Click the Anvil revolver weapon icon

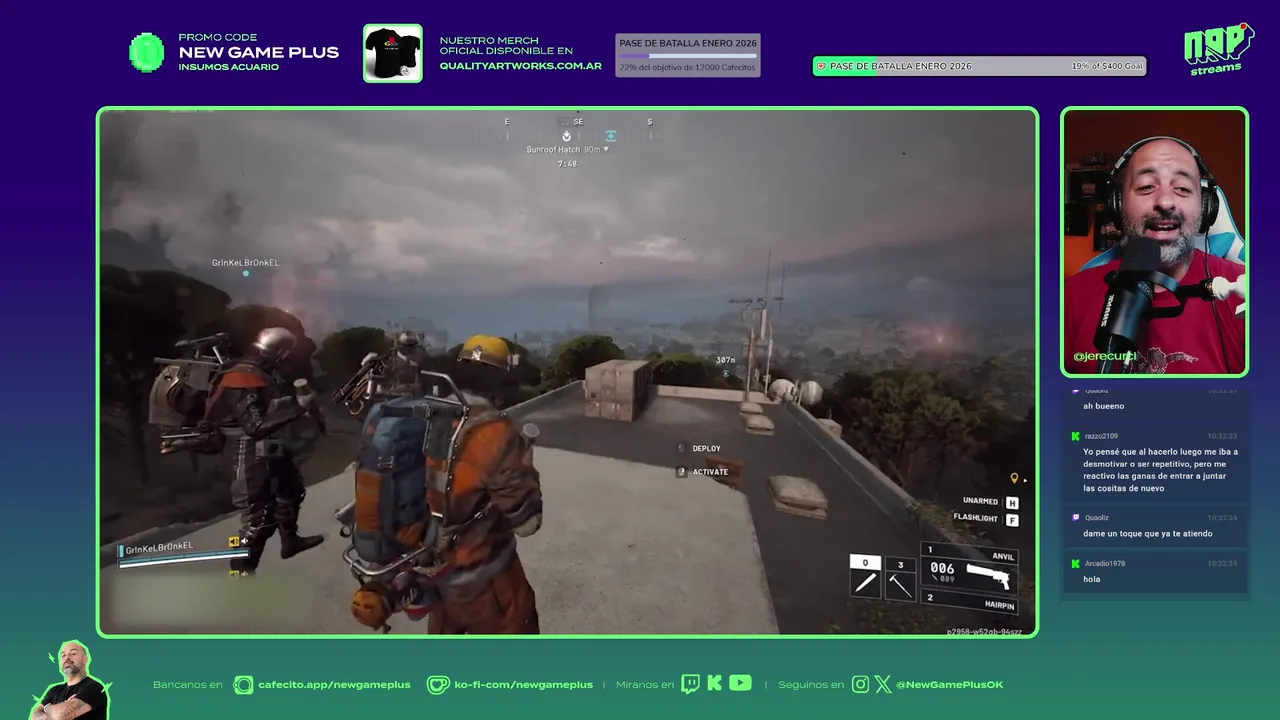click(988, 577)
